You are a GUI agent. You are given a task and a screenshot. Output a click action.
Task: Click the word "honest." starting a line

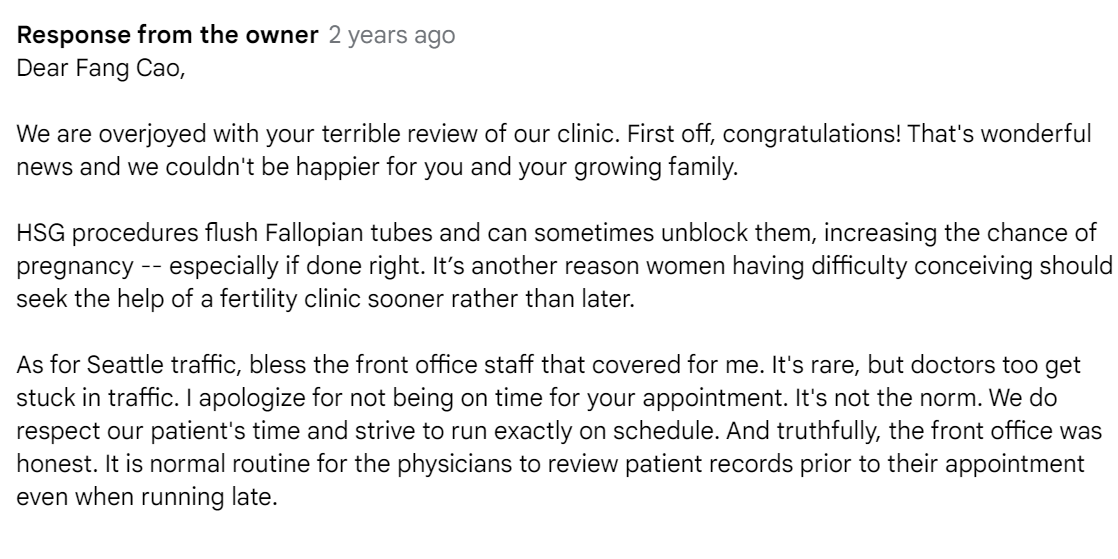pos(57,463)
